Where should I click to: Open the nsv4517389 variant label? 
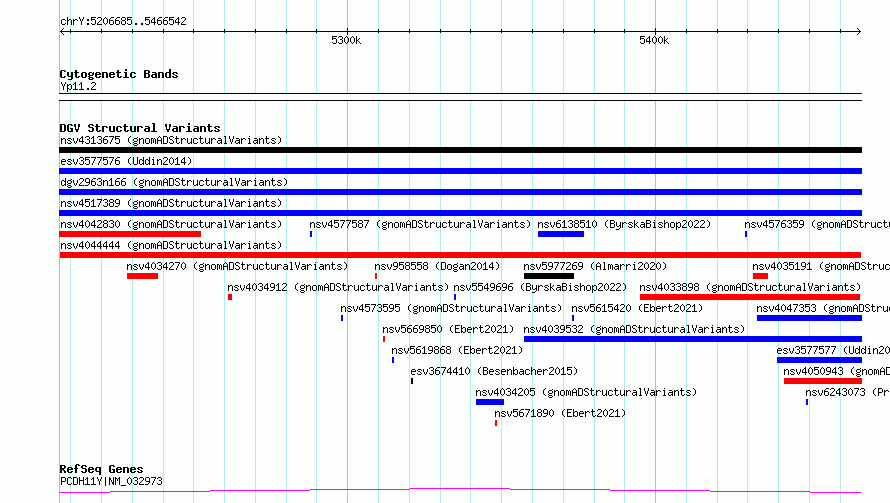tap(171, 203)
